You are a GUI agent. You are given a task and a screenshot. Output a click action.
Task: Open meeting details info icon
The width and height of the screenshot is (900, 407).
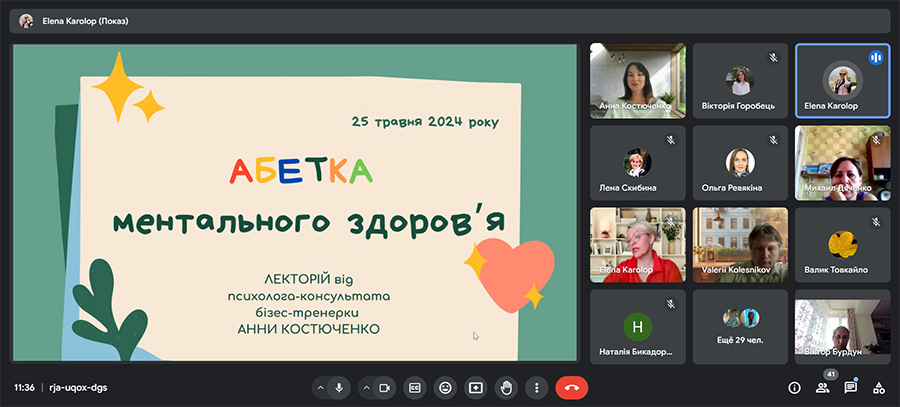pos(794,388)
